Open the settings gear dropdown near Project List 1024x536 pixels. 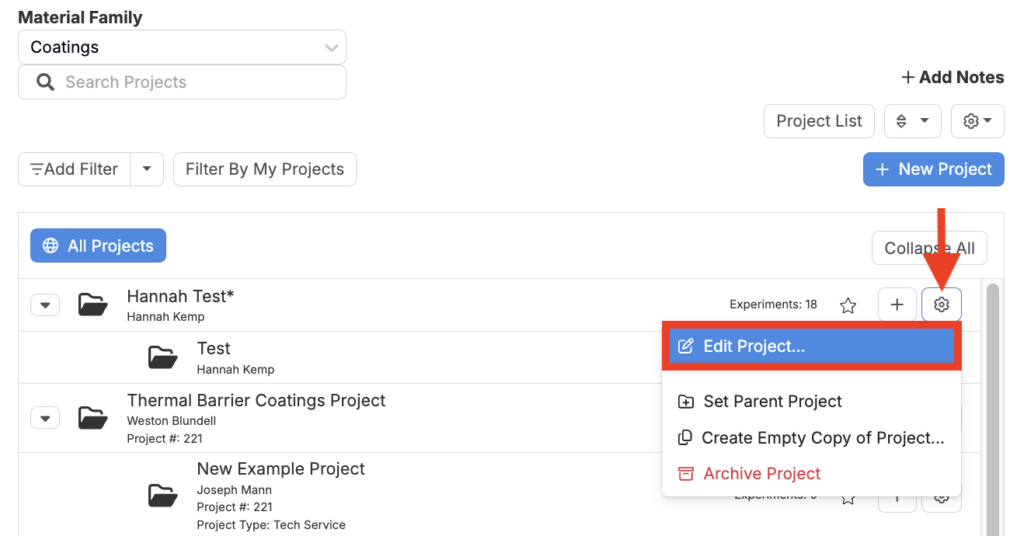click(x=977, y=121)
